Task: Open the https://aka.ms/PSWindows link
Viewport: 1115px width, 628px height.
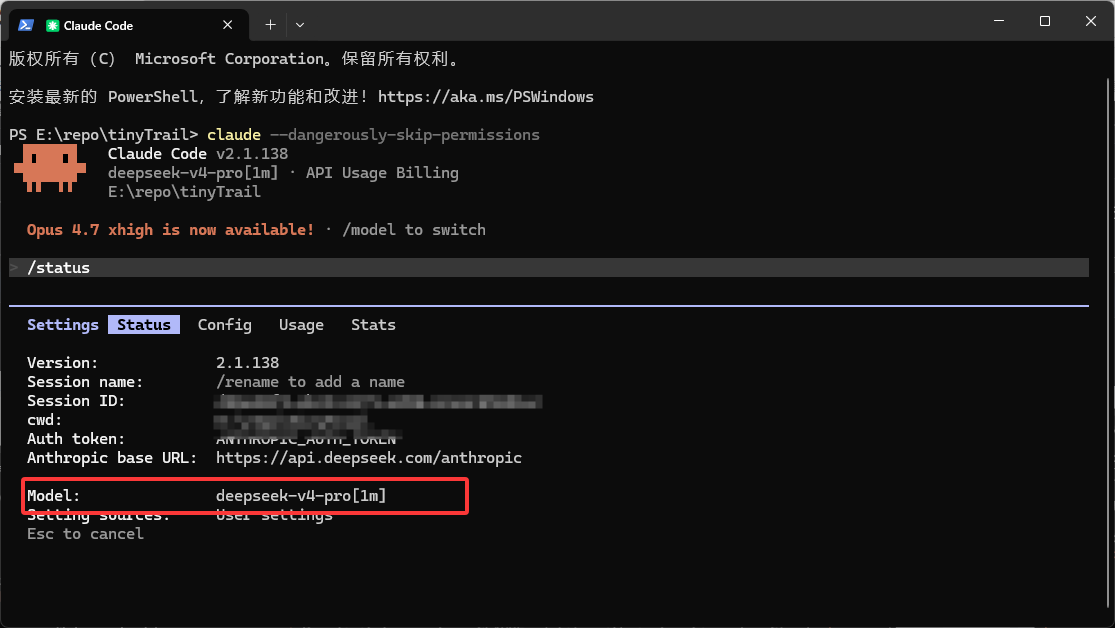Action: [486, 97]
